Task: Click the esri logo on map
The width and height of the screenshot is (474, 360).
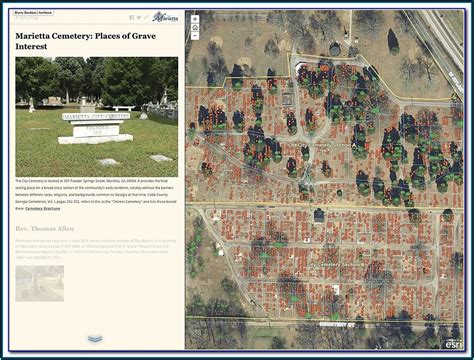Action: coord(454,344)
